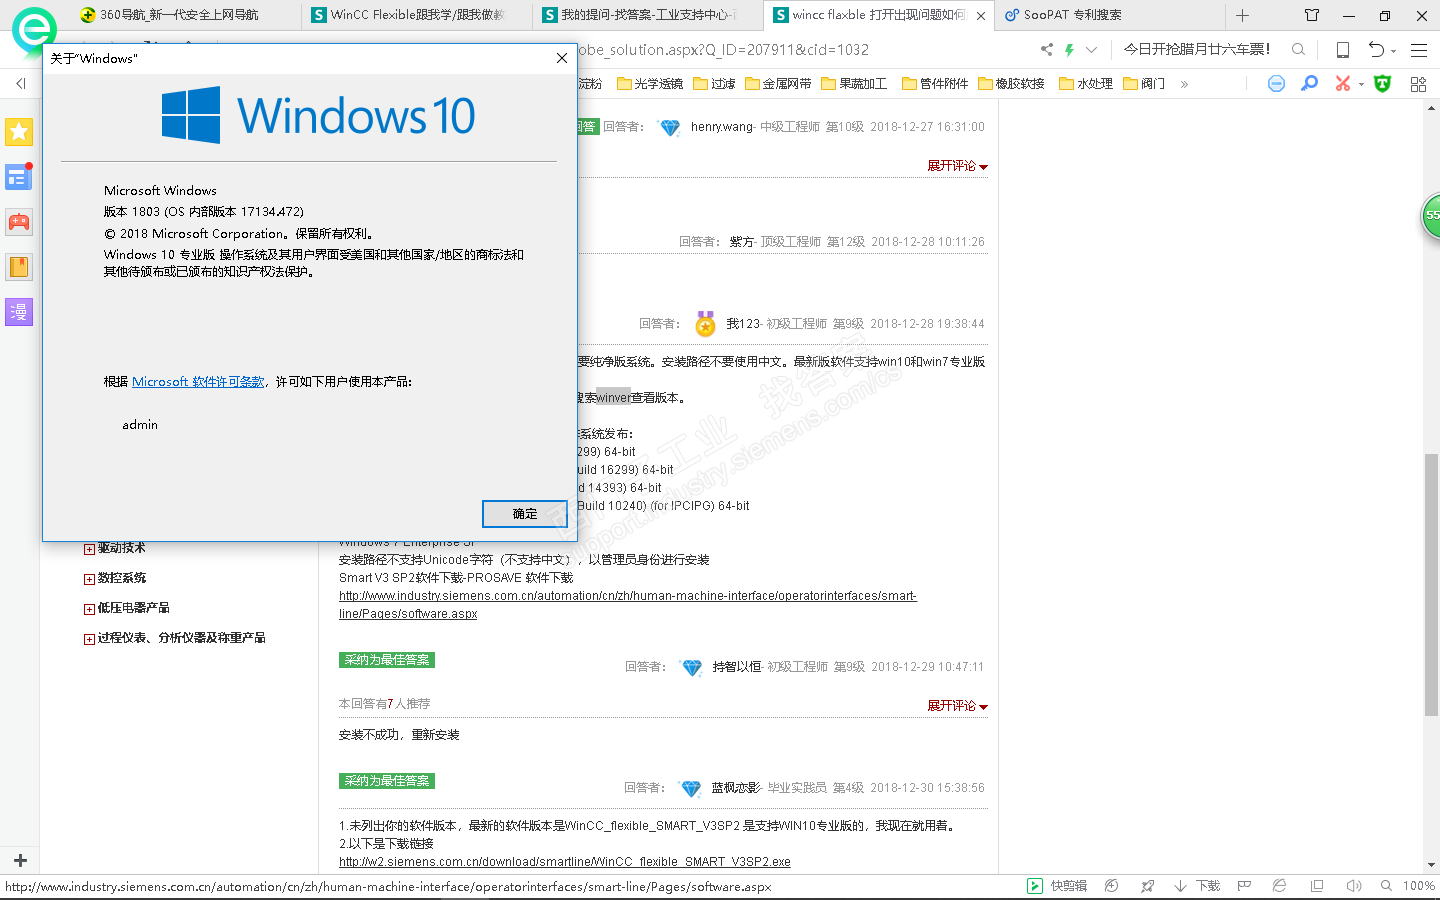The width and height of the screenshot is (1440, 900).
Task: Click the search box reading 今日开抢腊月廿六车票
Action: tap(1197, 49)
